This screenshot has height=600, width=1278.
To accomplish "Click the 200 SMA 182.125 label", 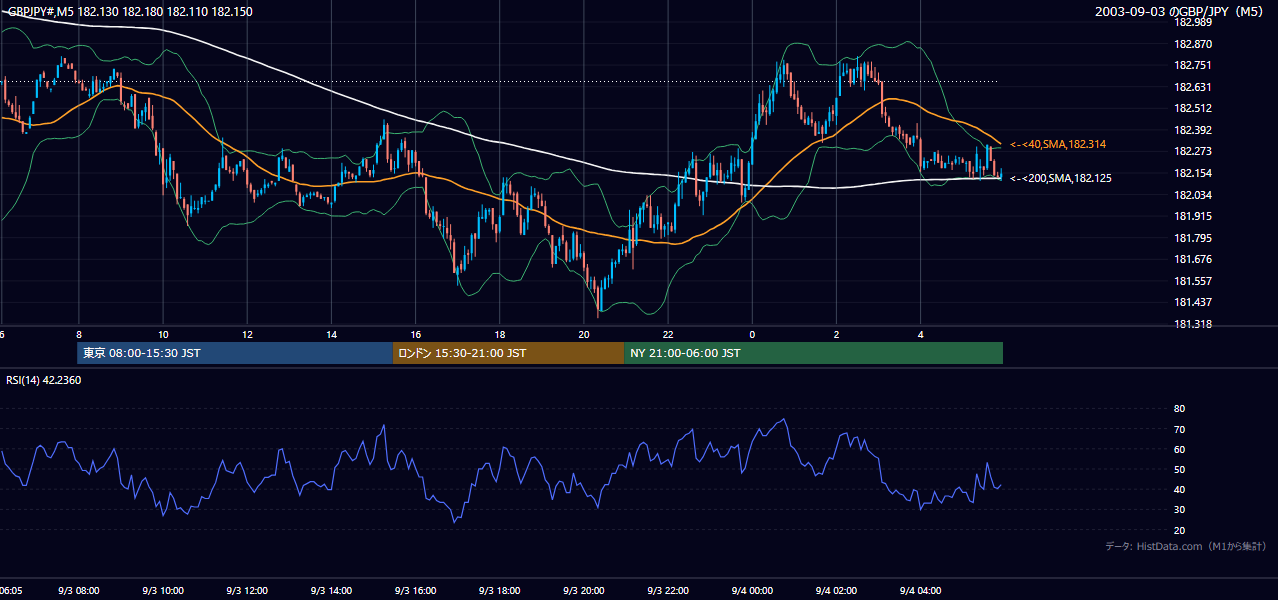I will 1061,179.
